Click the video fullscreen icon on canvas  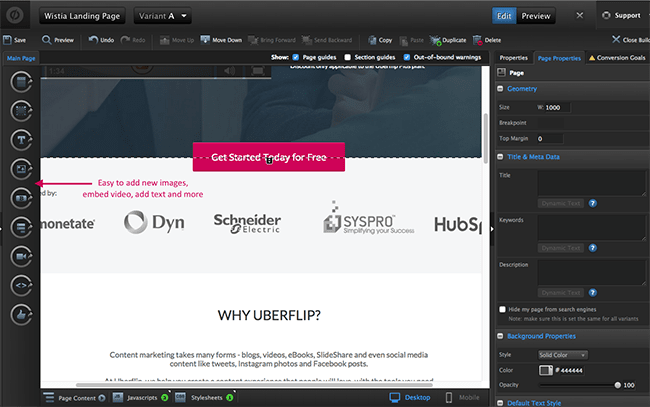click(258, 71)
